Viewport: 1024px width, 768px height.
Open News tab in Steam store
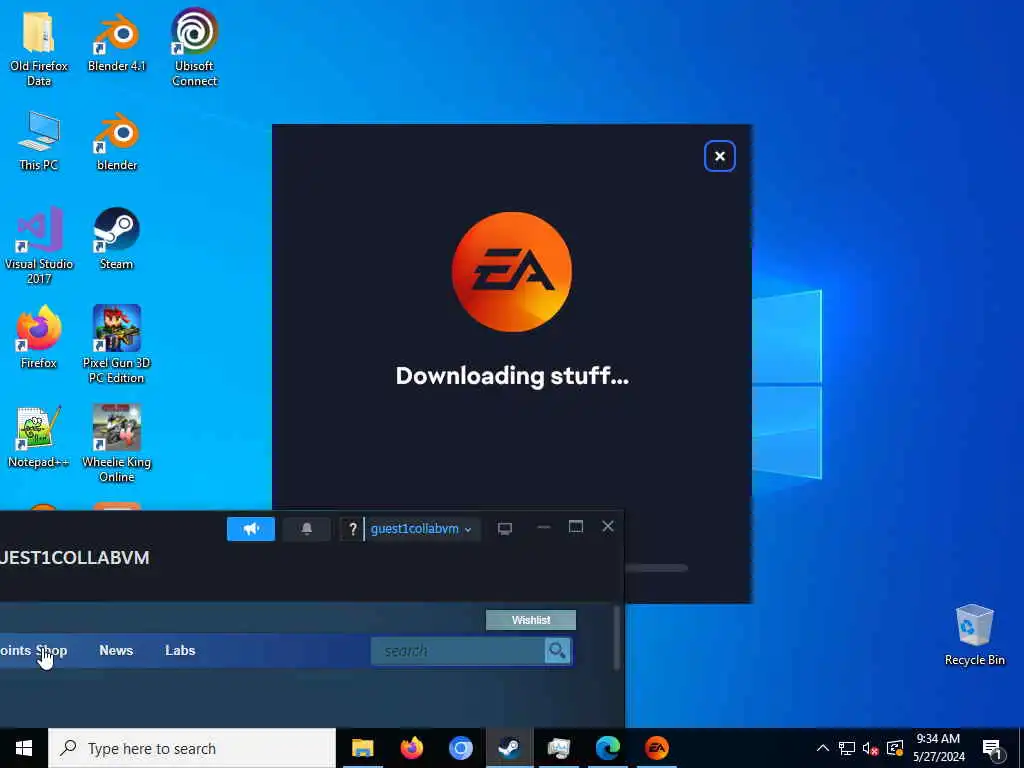tap(116, 650)
